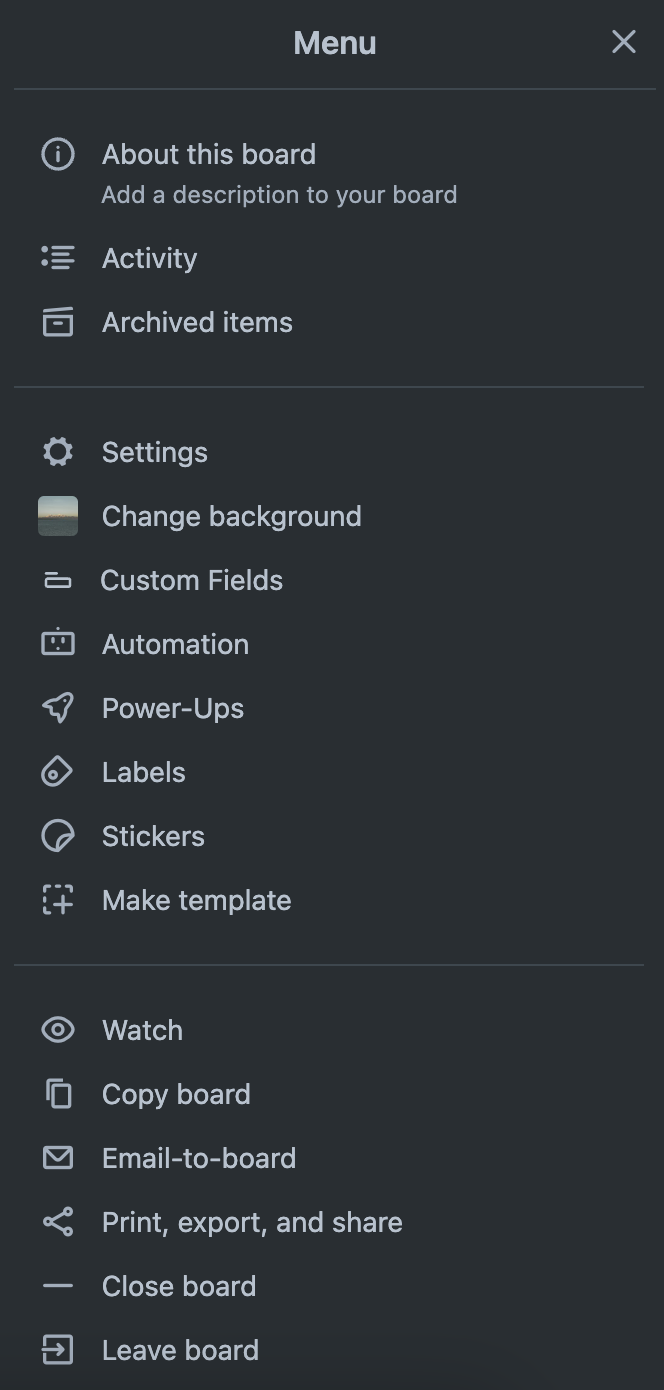Click the Custom Fields icon
Image resolution: width=664 pixels, height=1390 pixels.
pos(57,580)
